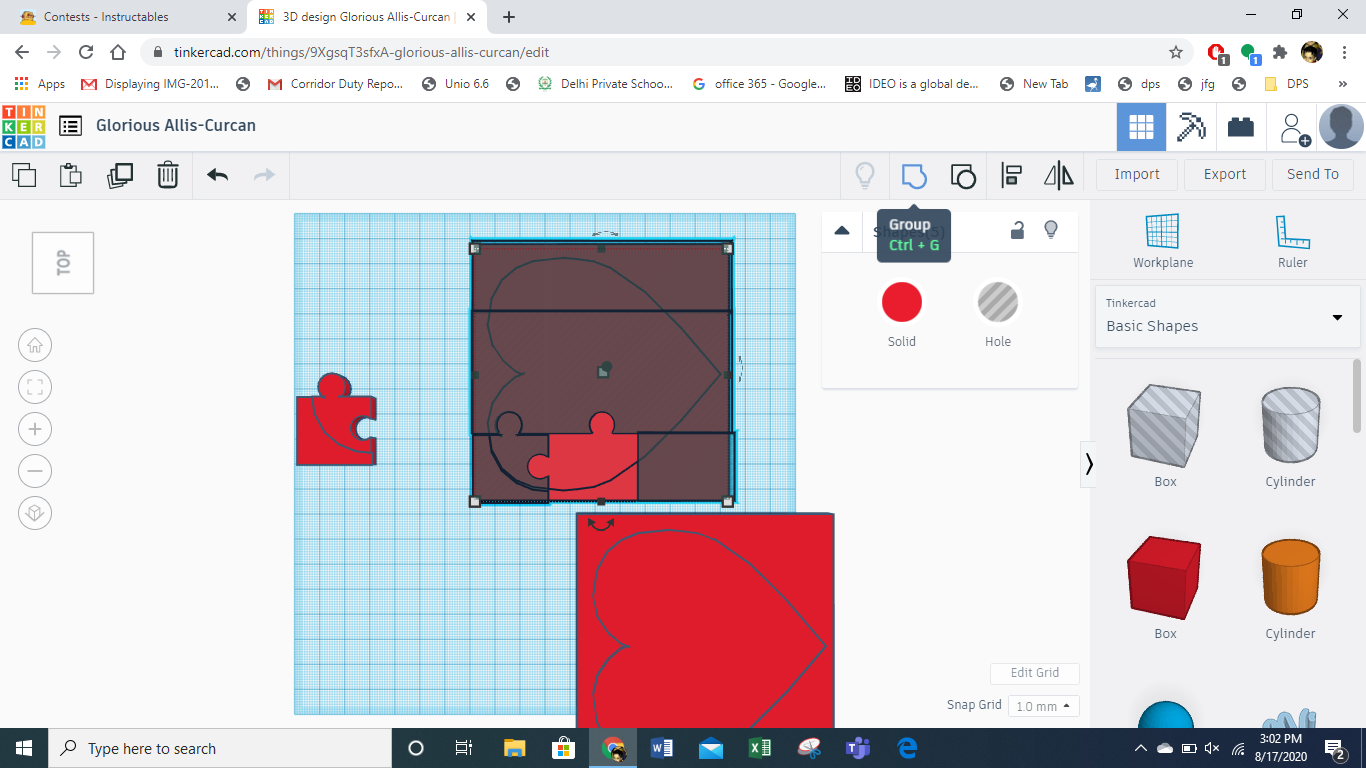The height and width of the screenshot is (768, 1366).
Task: Click the Tinkercad logo
Action: (x=24, y=126)
